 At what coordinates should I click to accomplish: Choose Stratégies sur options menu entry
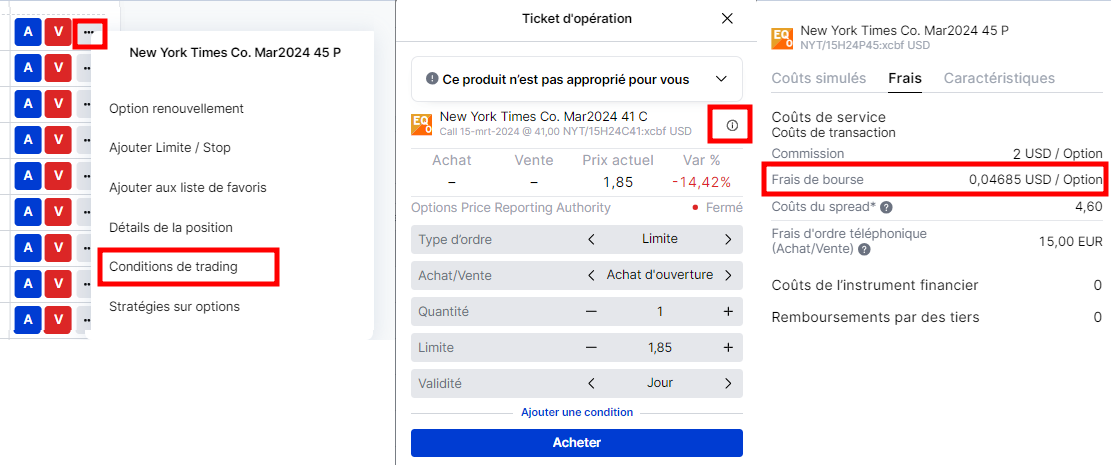coord(174,307)
